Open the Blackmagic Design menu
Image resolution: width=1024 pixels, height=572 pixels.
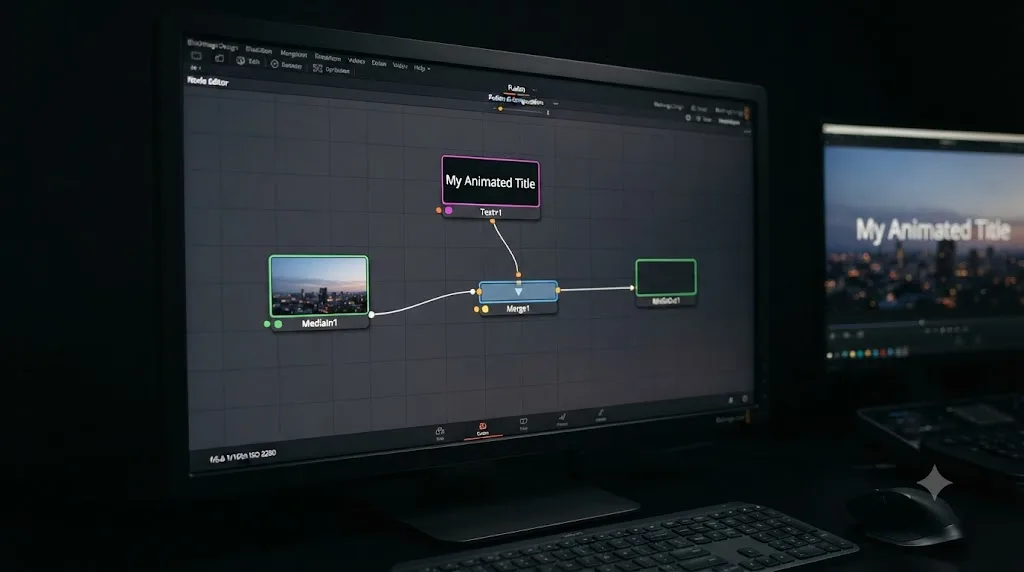pos(212,45)
